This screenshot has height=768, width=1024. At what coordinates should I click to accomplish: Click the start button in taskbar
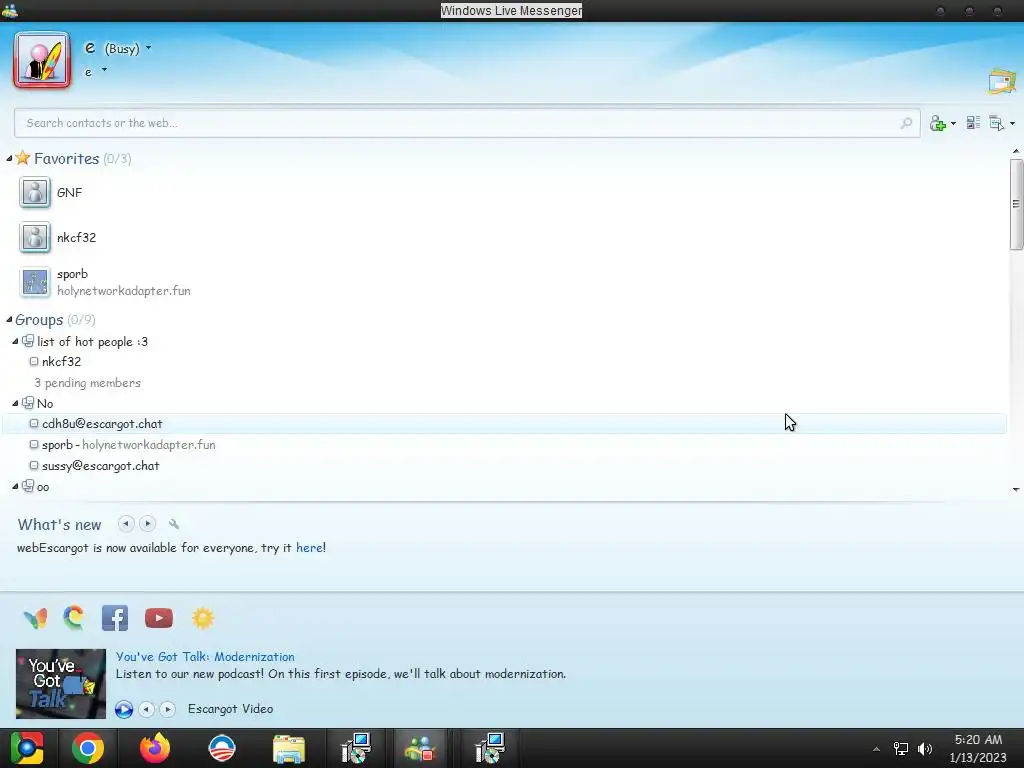tap(27, 748)
